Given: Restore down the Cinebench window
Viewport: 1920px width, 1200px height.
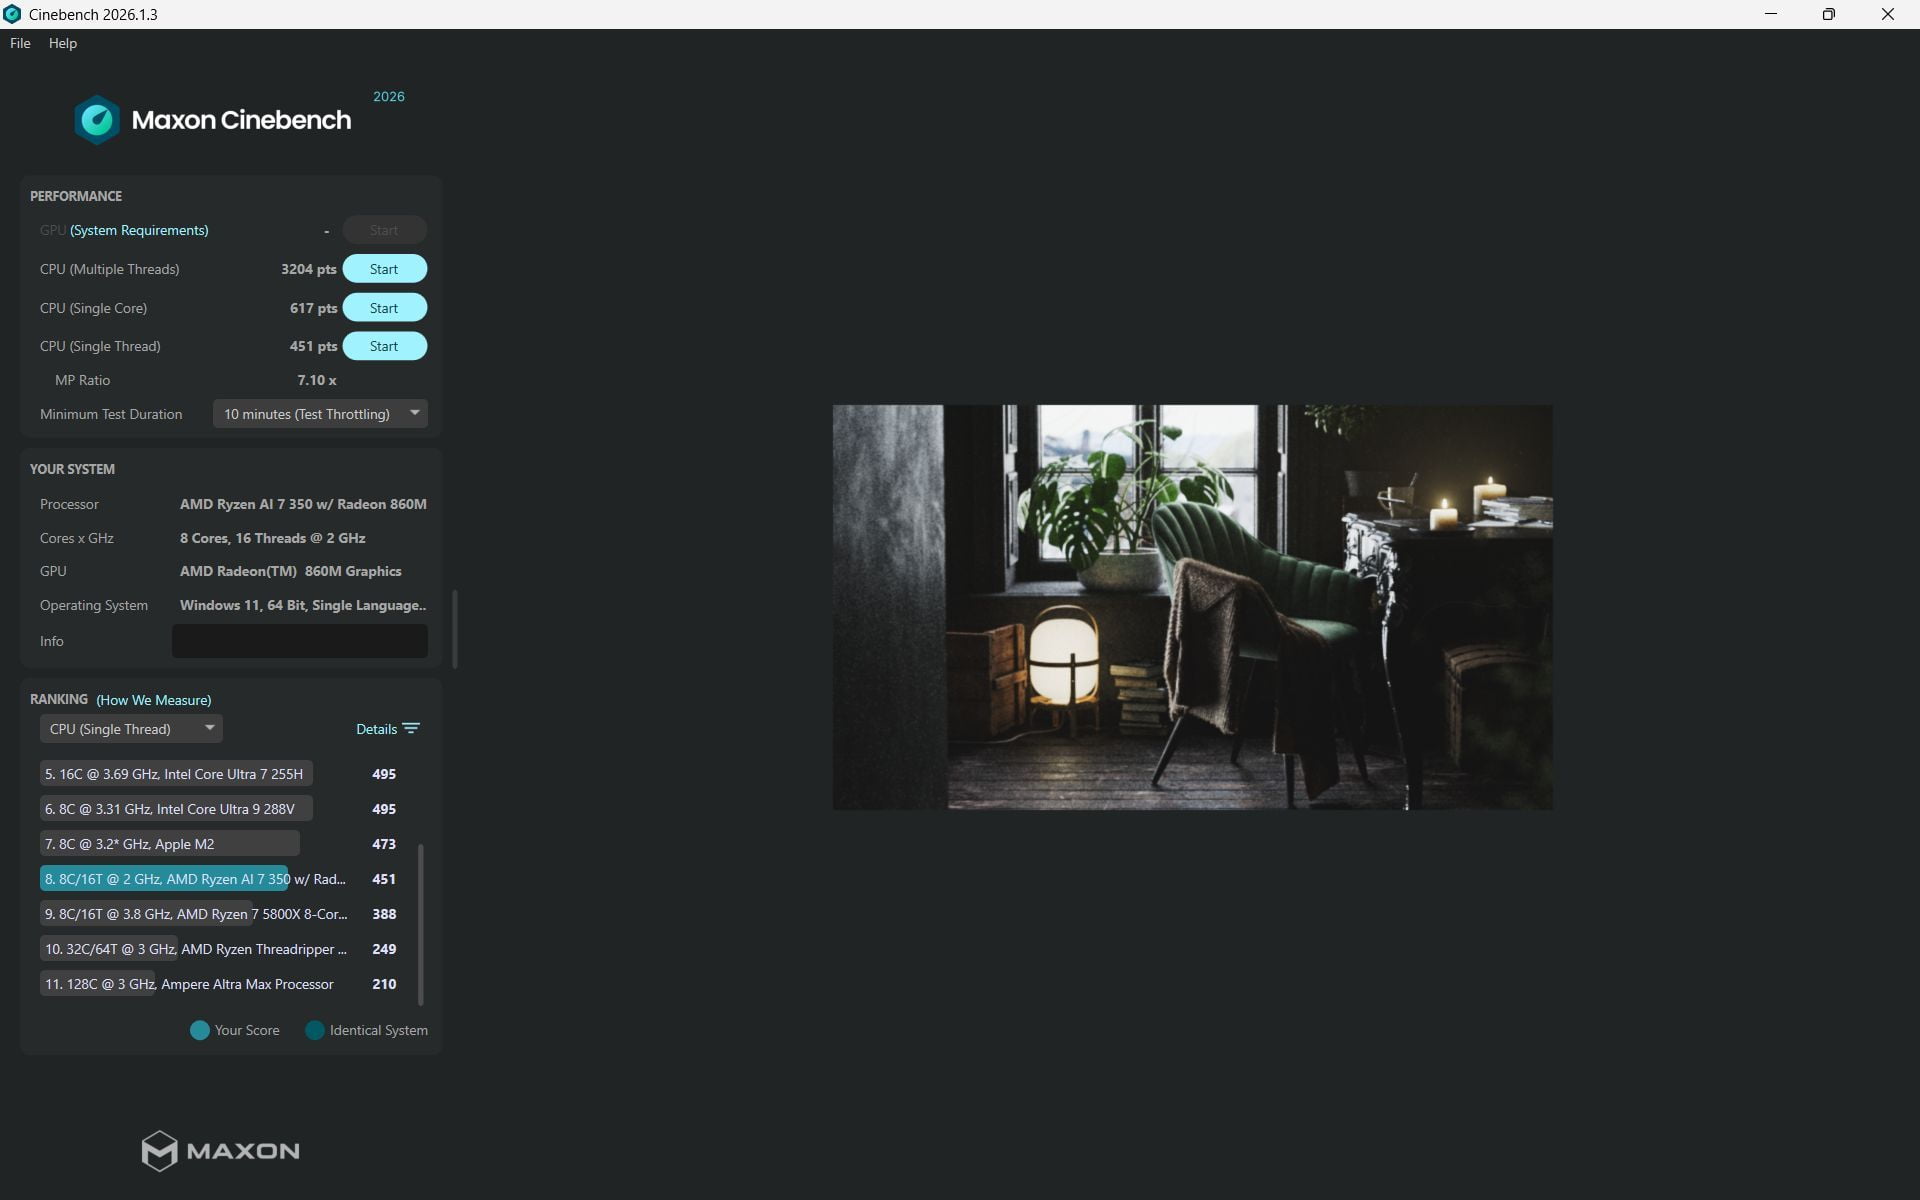Looking at the screenshot, I should click(x=1829, y=14).
